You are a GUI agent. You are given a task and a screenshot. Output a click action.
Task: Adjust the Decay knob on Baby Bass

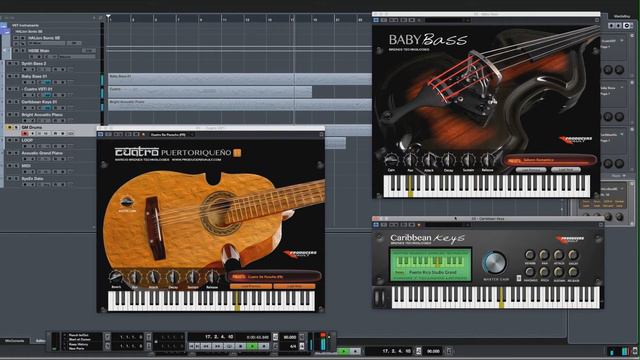[449, 160]
